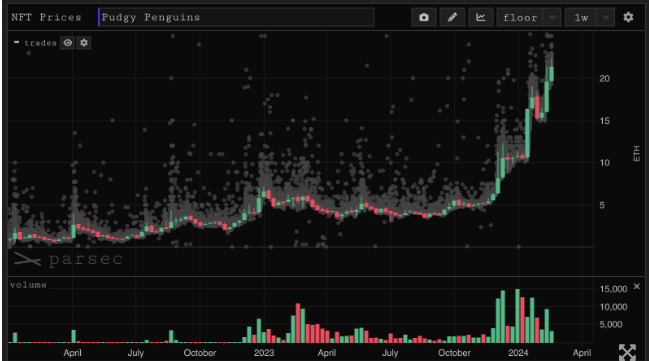
Task: Focus the Pudgy Penguins search field
Action: point(236,17)
